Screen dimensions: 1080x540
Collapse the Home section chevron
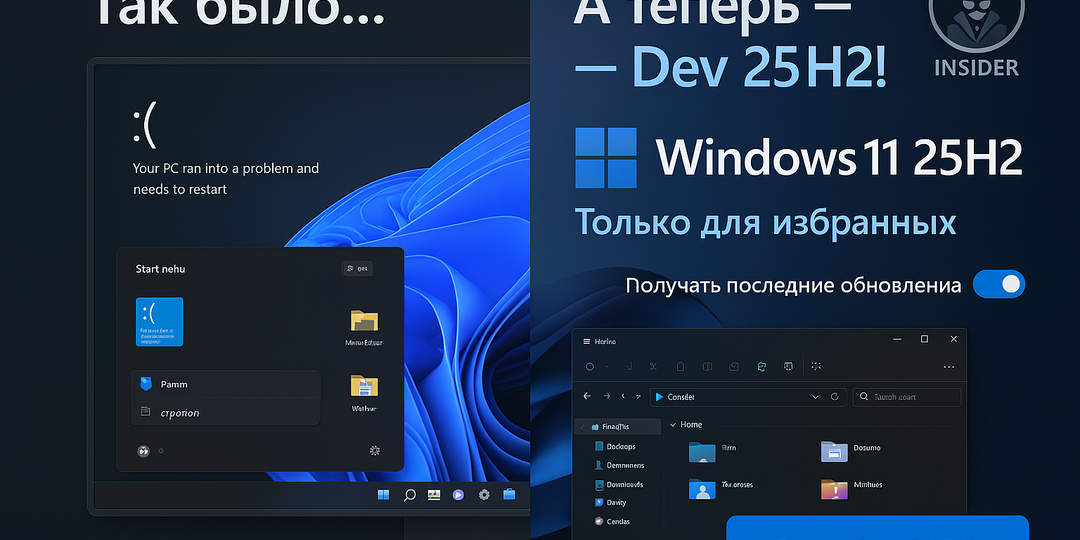(x=672, y=425)
